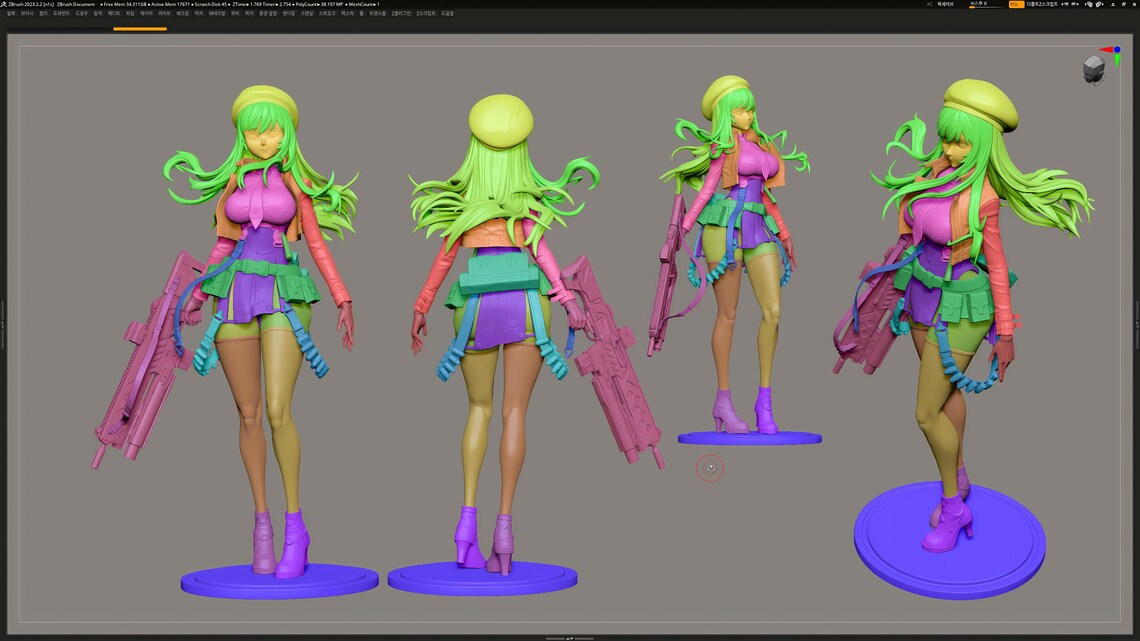Click the ZBrush logo icon in title bar

[4, 4]
